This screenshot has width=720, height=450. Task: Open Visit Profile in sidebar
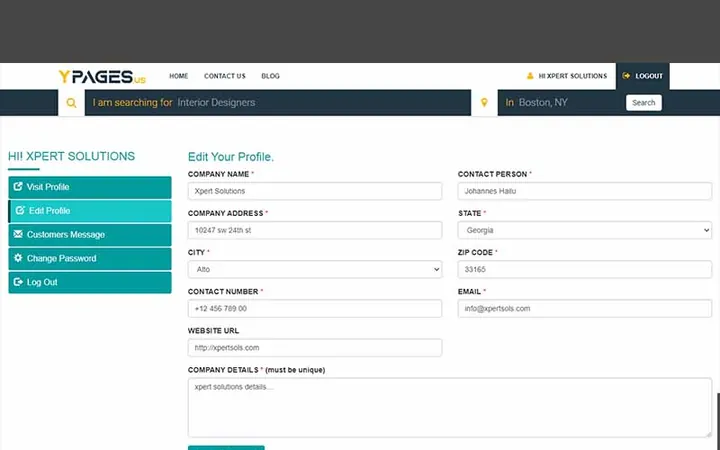click(x=90, y=187)
